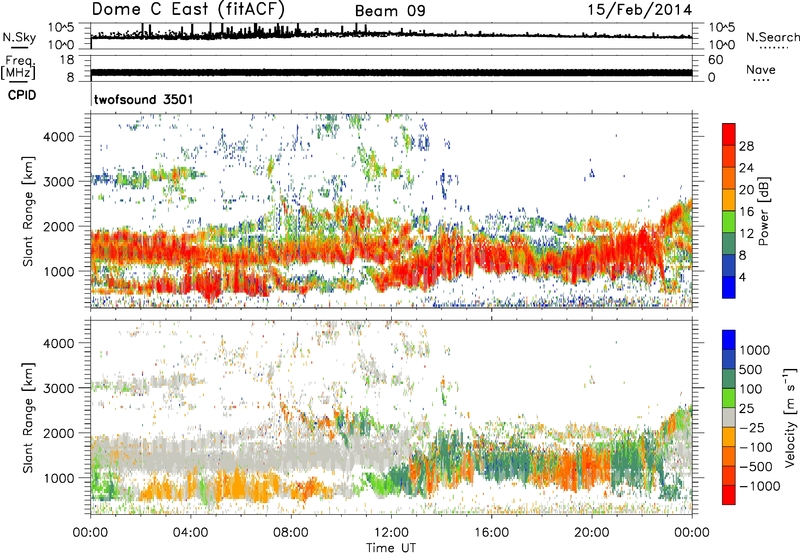Click the "08:00" time axis label
The image size is (800, 554).
click(291, 533)
